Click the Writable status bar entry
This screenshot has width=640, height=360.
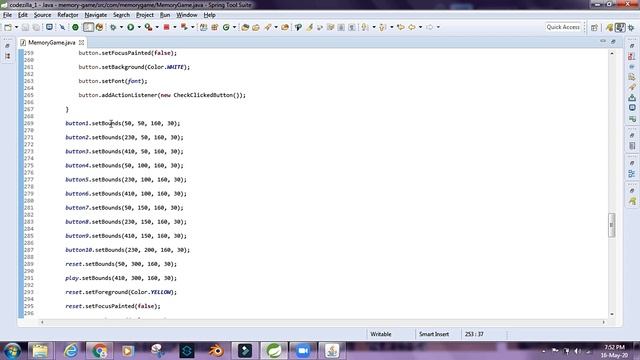click(x=381, y=334)
